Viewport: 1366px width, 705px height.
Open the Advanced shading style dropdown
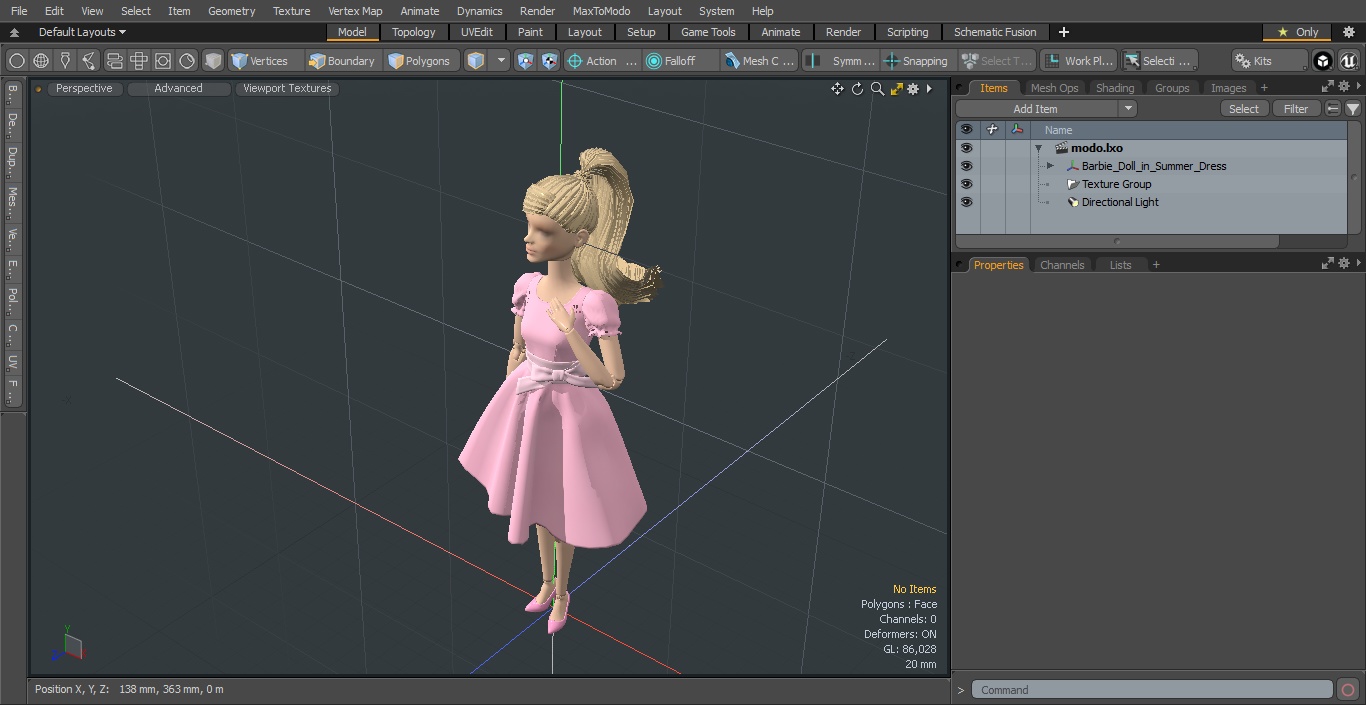[x=178, y=88]
